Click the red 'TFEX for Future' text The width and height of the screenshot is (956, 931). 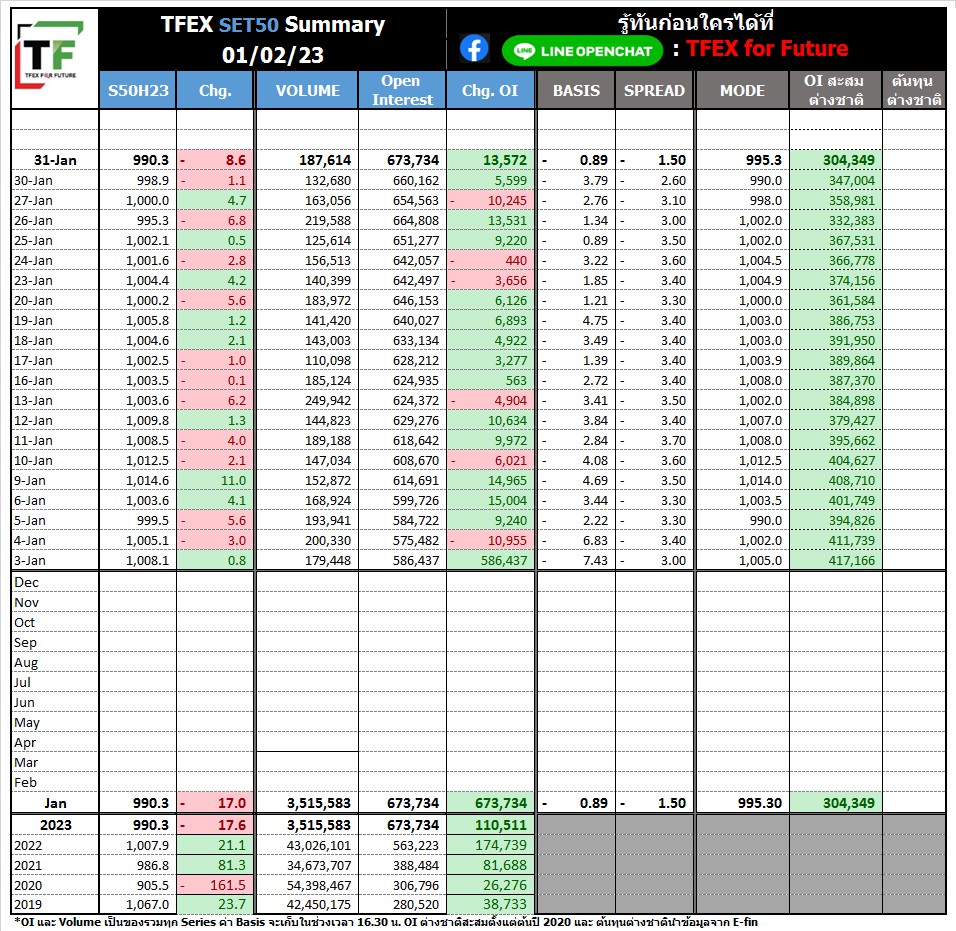pyautogui.click(x=767, y=48)
